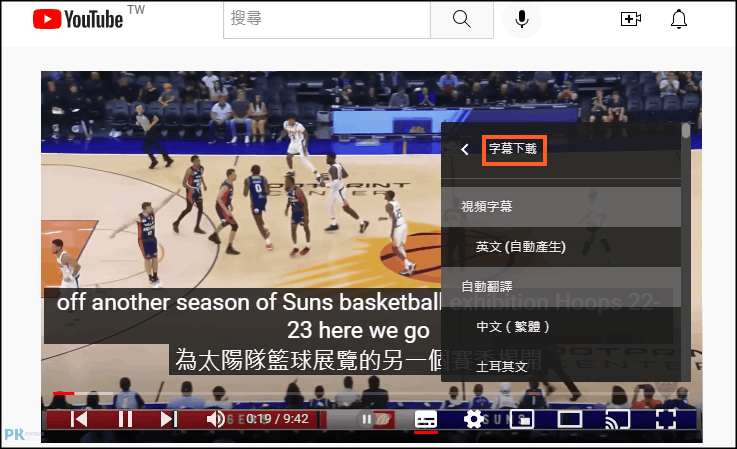Enable theater mode view

(x=569, y=419)
